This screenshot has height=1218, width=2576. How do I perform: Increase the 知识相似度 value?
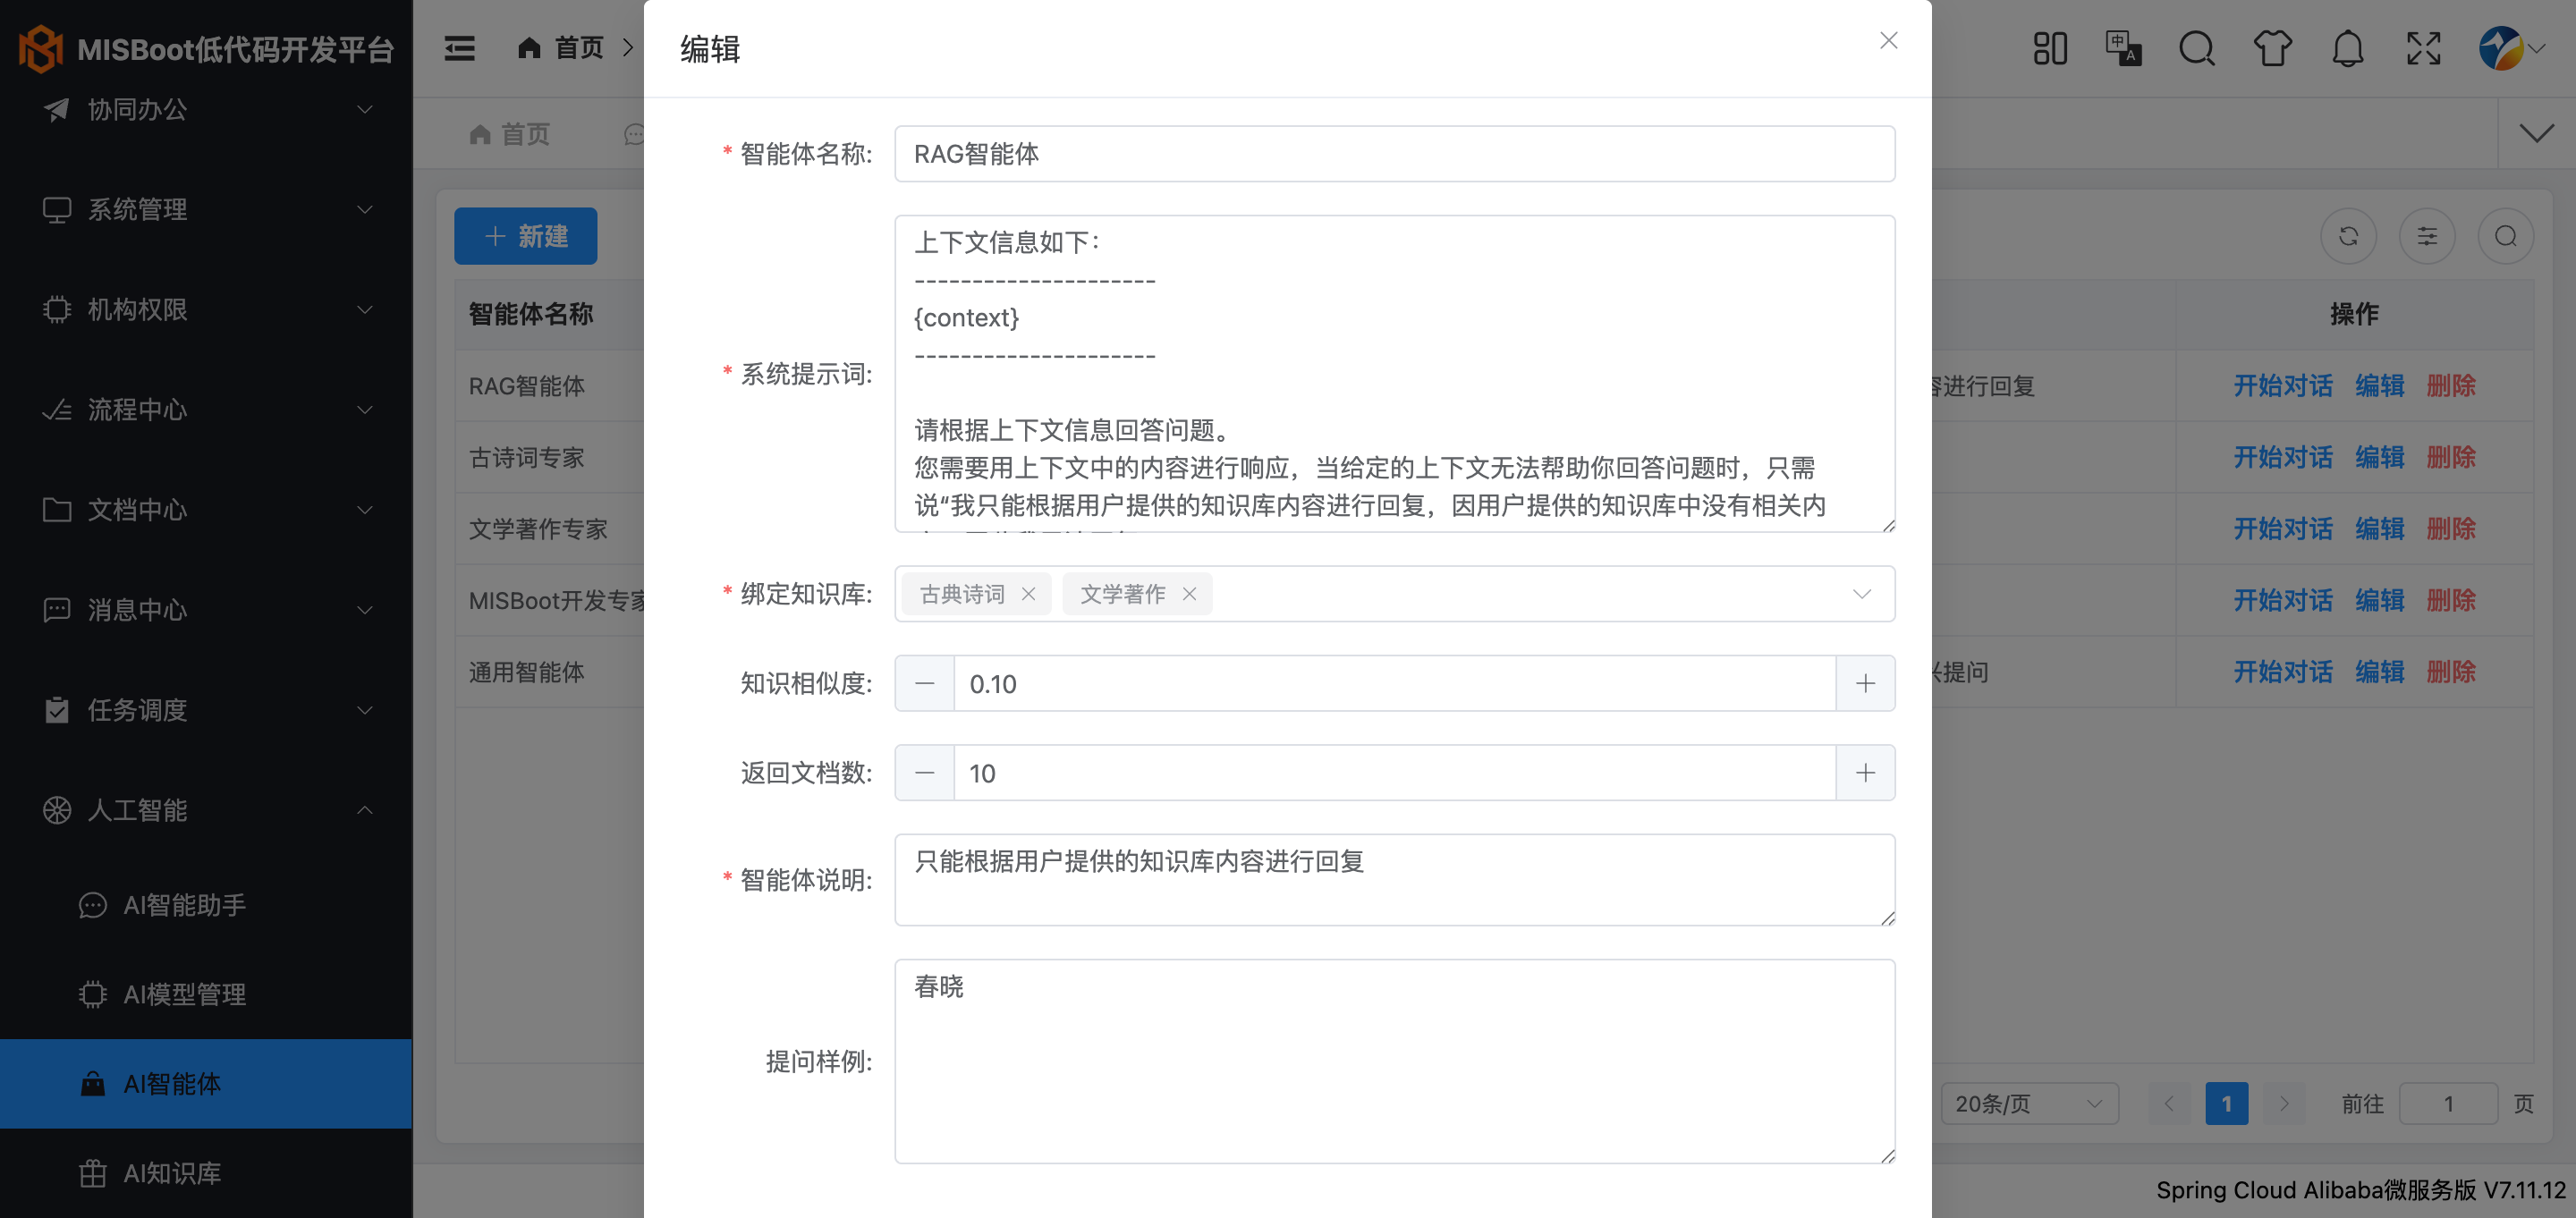coord(1865,684)
